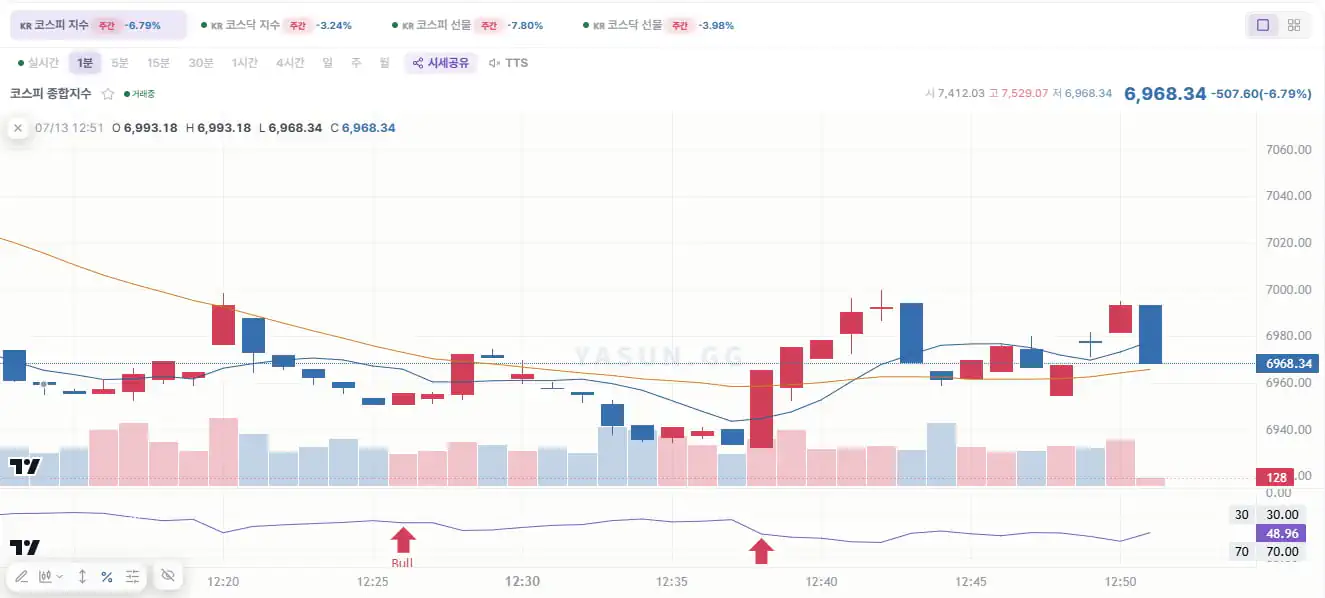Select the 5분 interval tab
The height and width of the screenshot is (598, 1325).
(120, 63)
